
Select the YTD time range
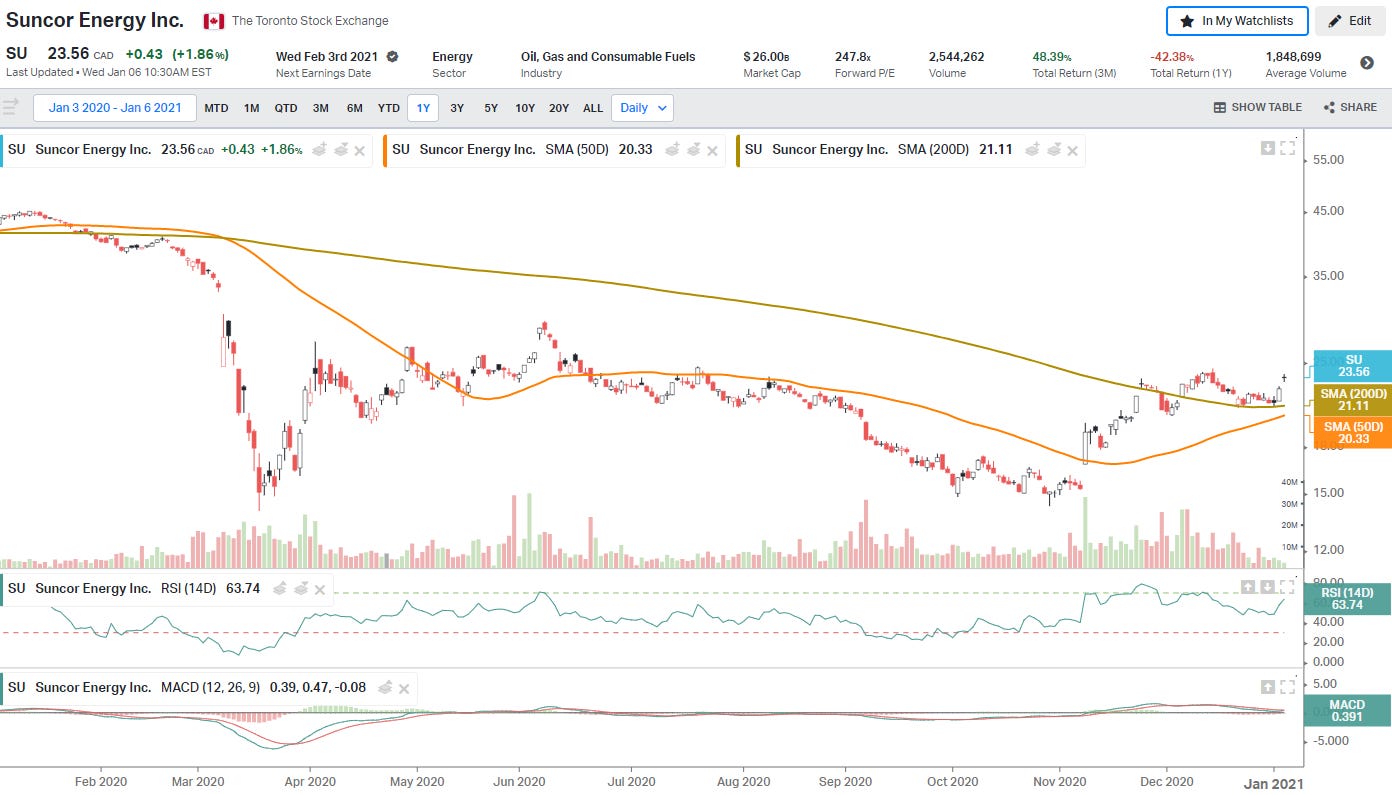[388, 108]
